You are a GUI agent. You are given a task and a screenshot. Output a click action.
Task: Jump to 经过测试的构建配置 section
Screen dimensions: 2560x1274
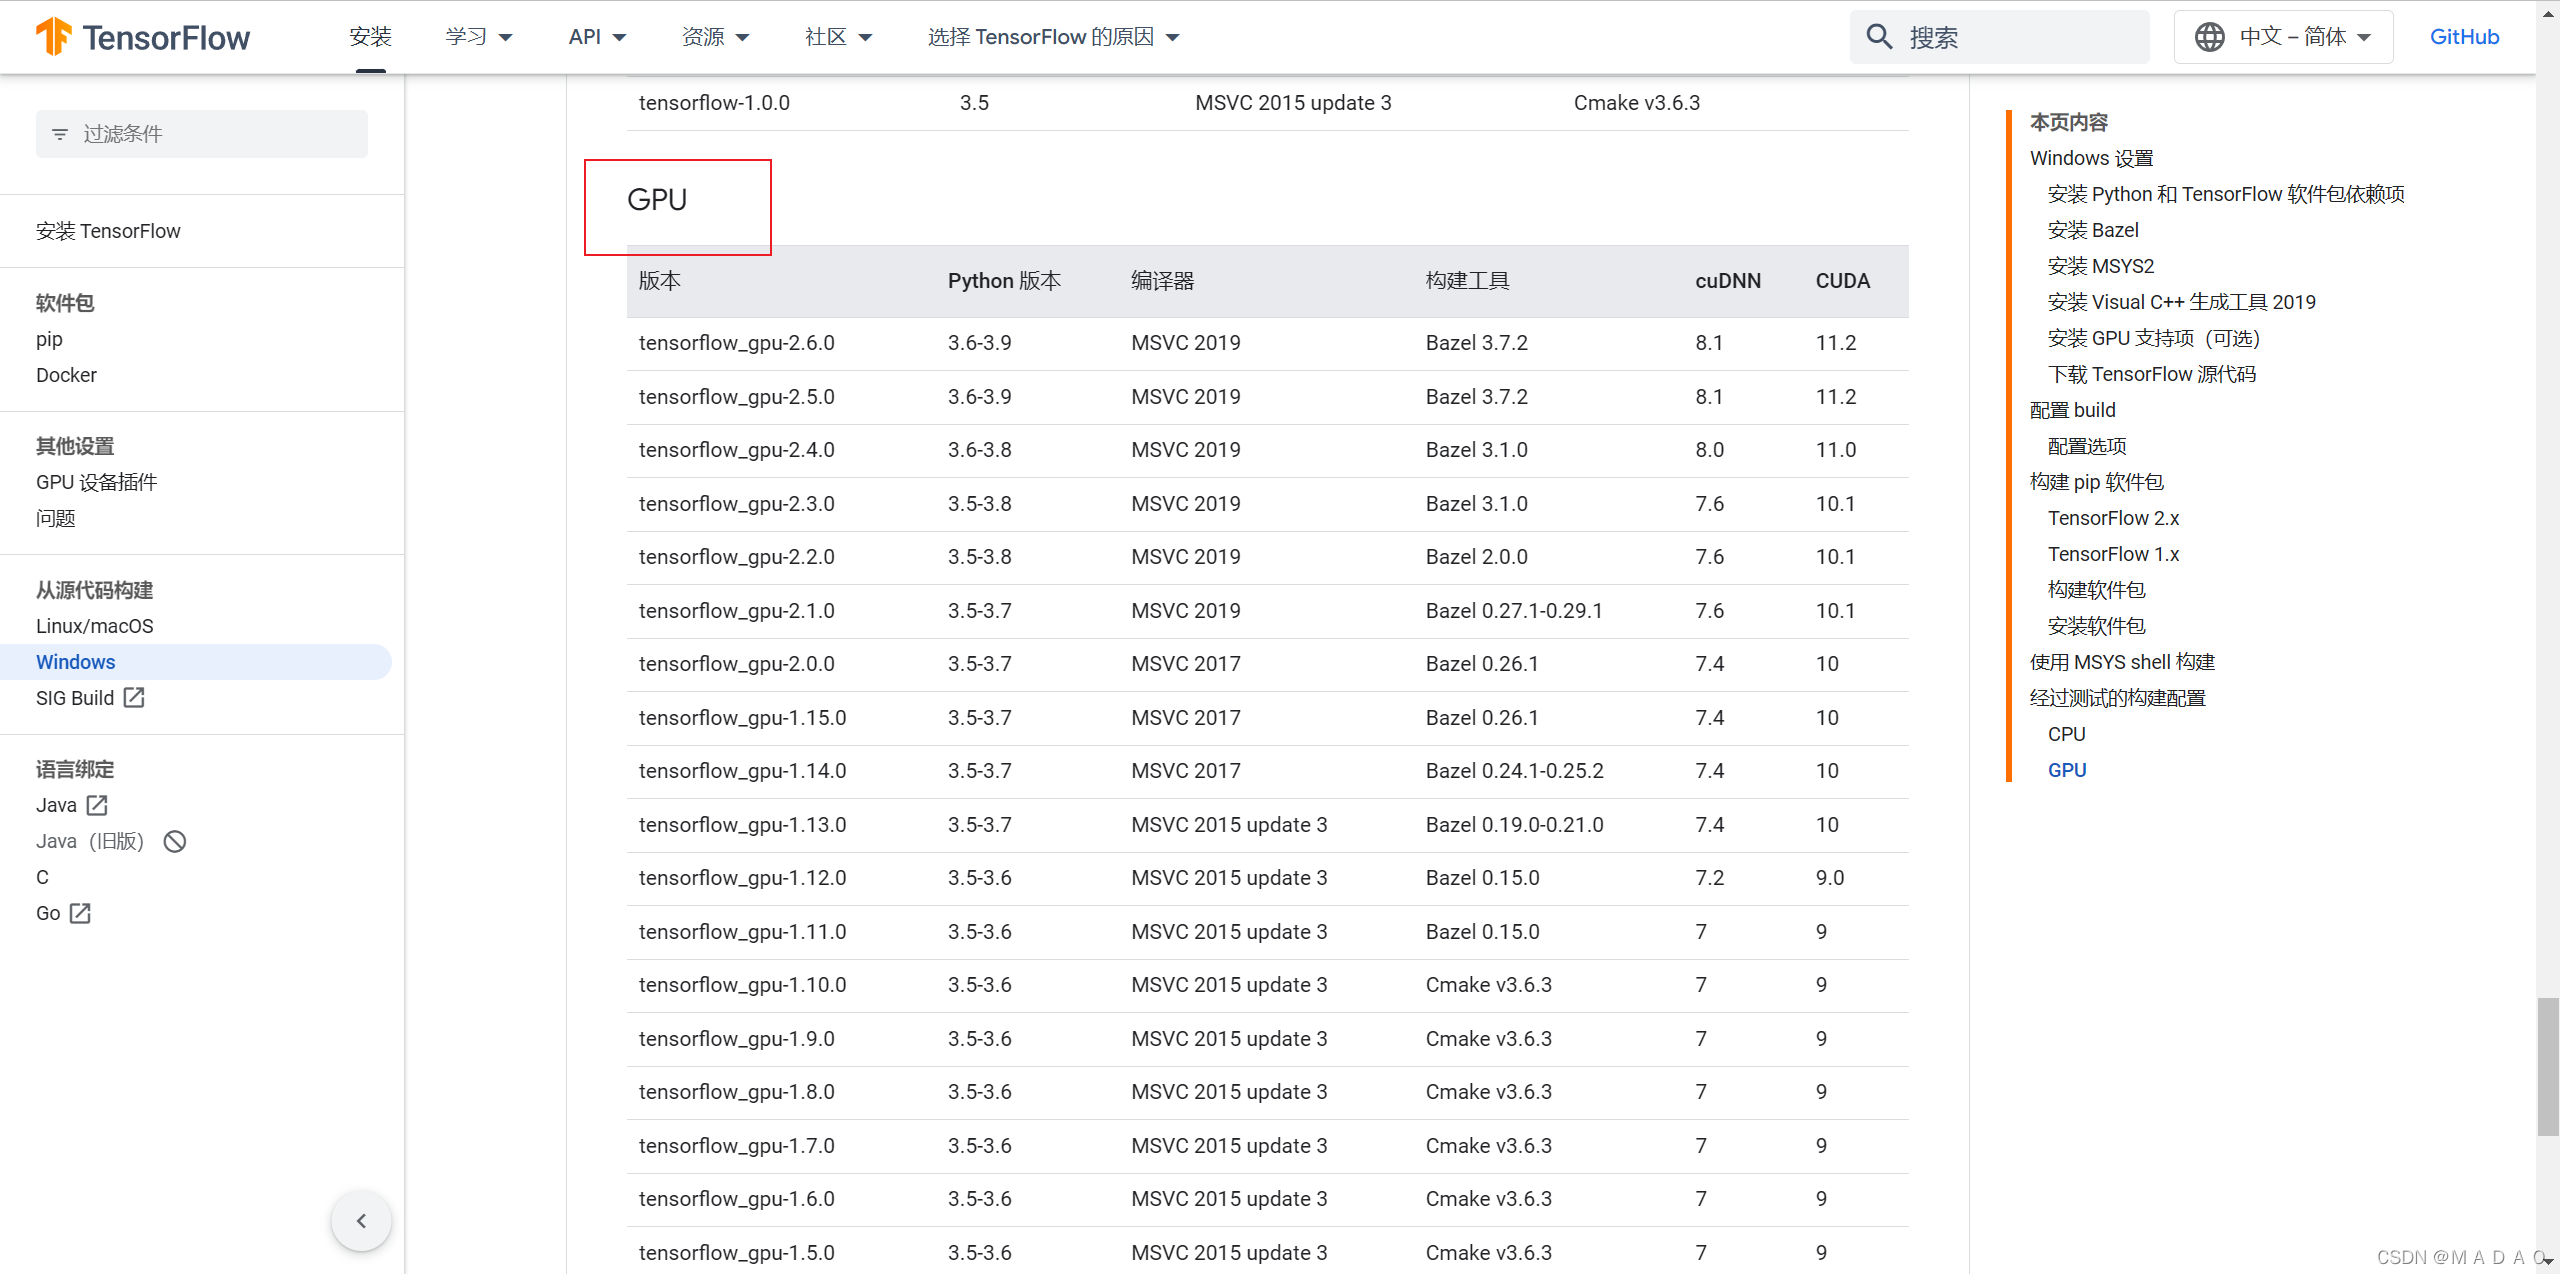[2117, 698]
